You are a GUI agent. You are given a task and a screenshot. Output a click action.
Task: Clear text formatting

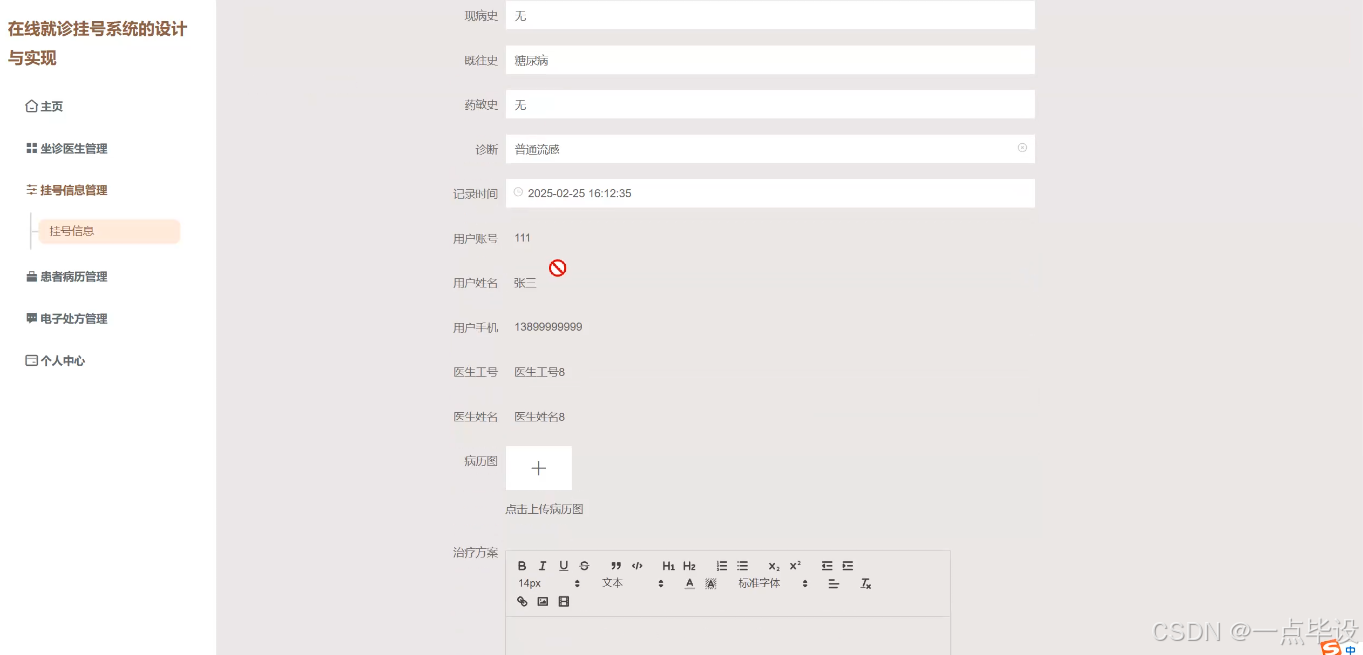(866, 584)
